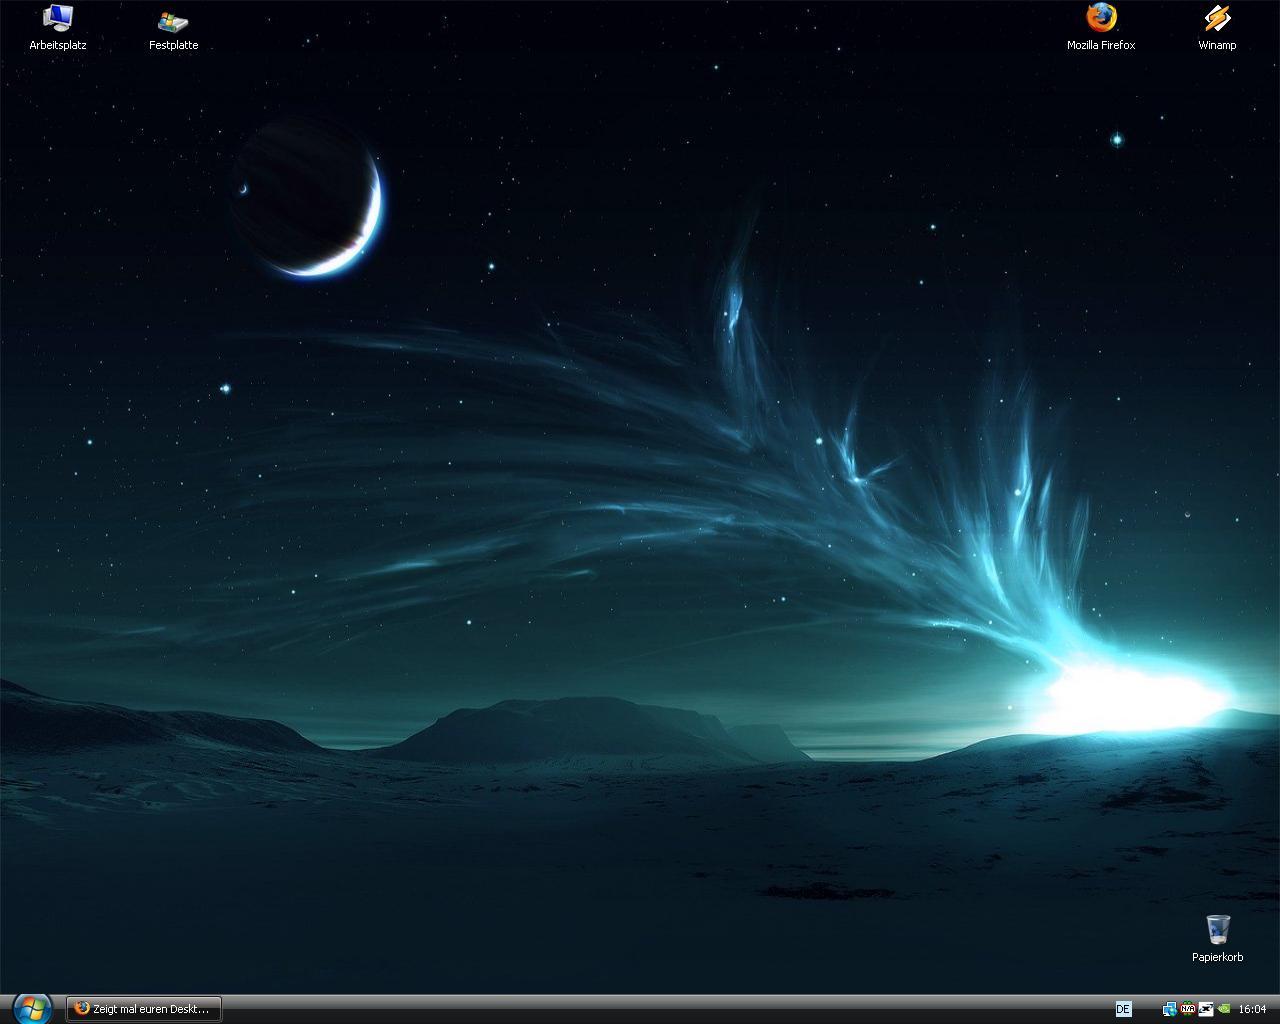This screenshot has height=1024, width=1280.
Task: Click the 'Papierkorb' text label
Action: [1217, 957]
